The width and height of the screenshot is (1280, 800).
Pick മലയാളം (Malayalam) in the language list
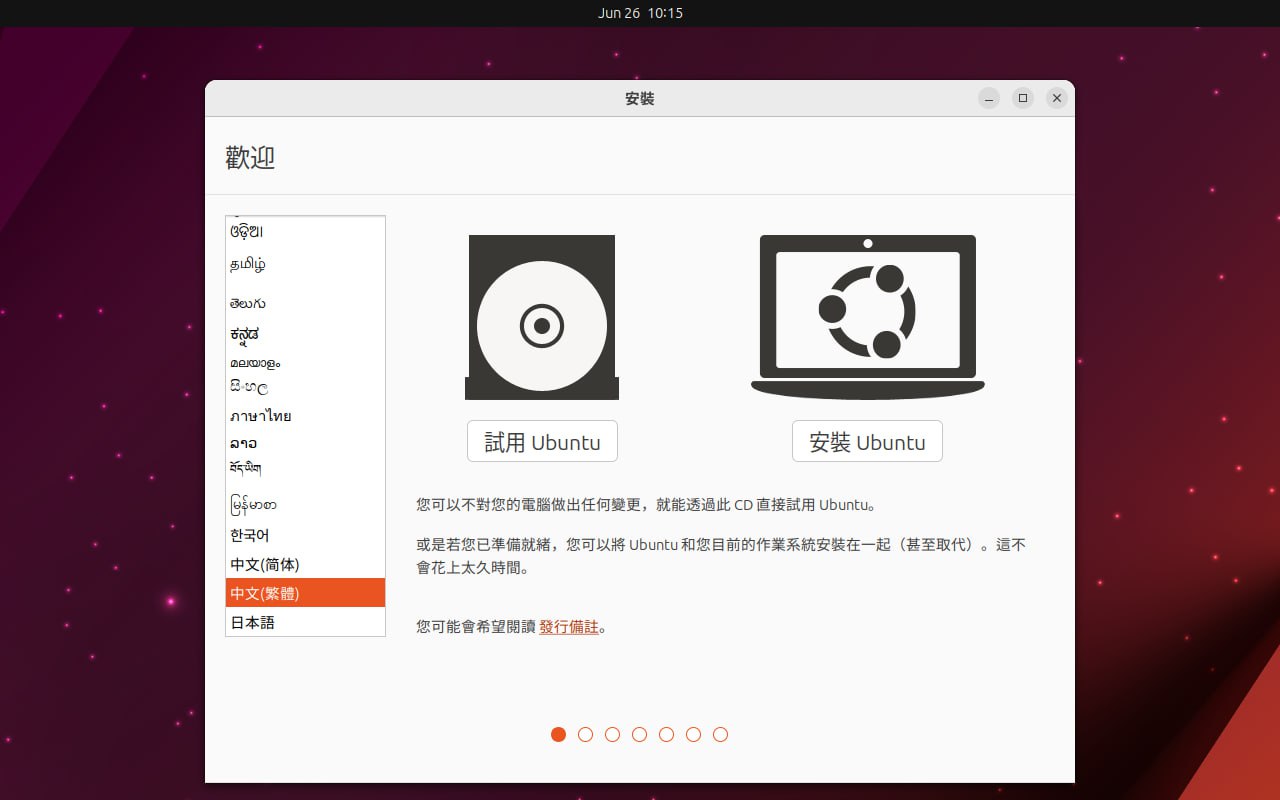pos(305,362)
